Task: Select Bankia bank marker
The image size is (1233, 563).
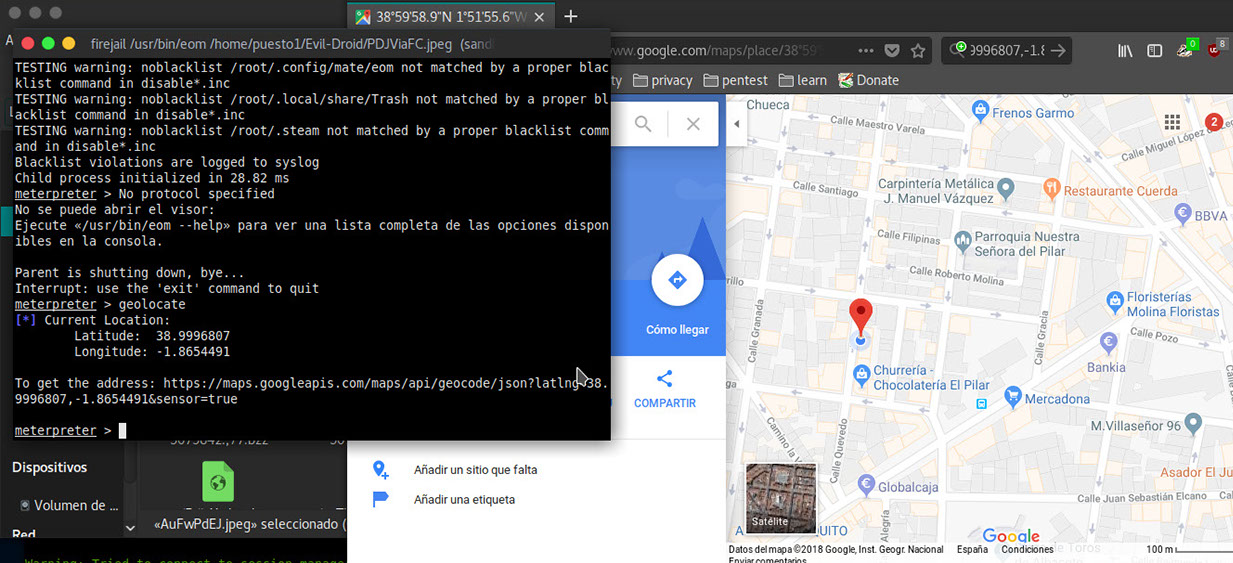Action: 1107,343
